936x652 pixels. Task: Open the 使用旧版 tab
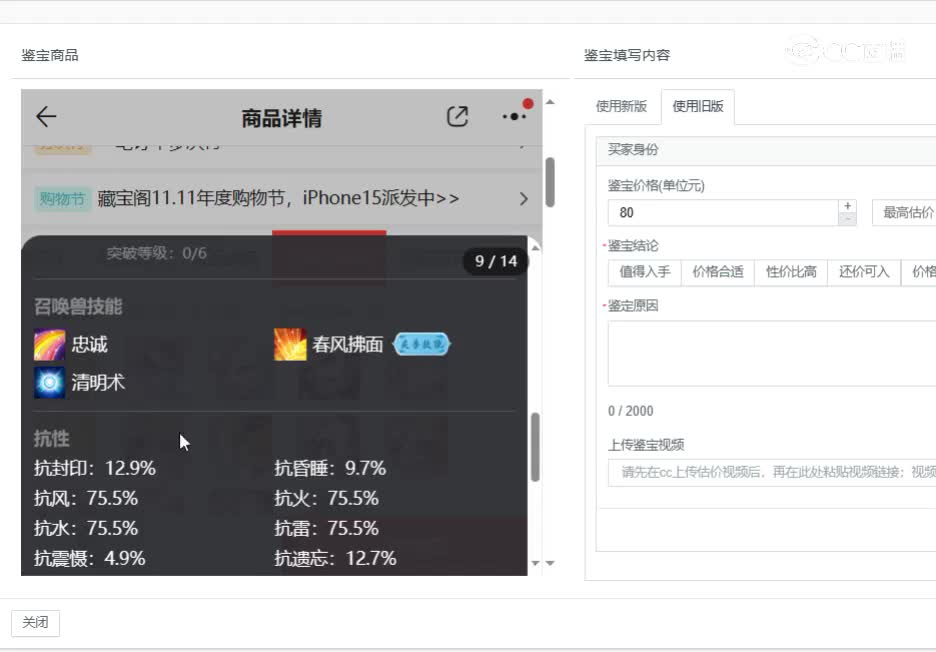coord(698,107)
